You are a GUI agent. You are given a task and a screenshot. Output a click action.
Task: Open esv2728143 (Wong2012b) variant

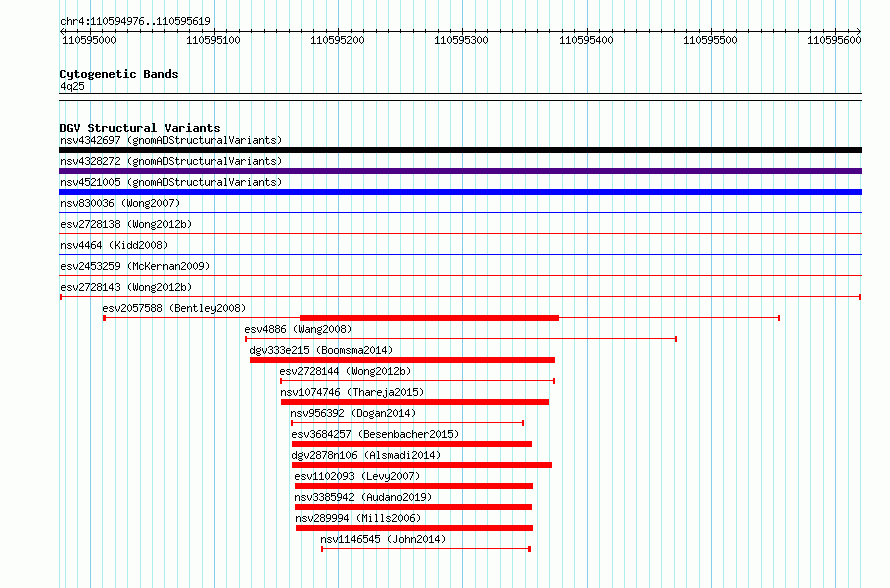click(126, 287)
